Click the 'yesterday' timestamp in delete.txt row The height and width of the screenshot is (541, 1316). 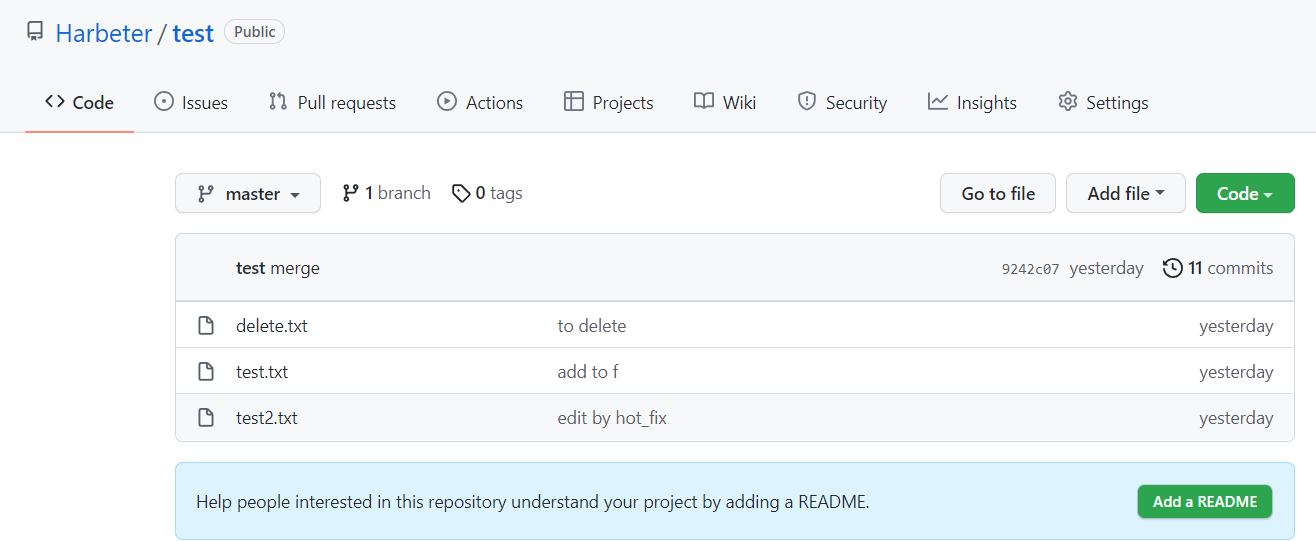1236,326
